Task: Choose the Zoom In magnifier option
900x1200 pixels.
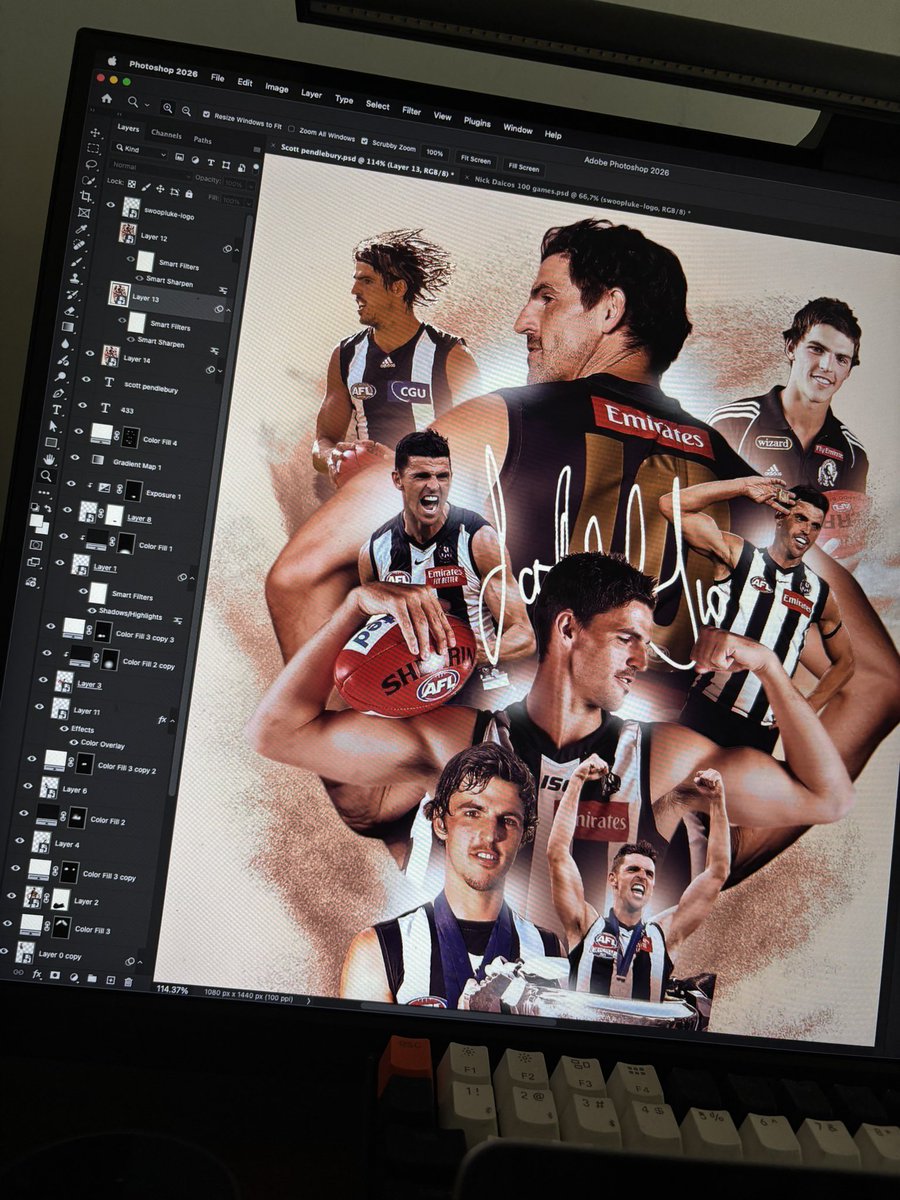Action: click(167, 107)
